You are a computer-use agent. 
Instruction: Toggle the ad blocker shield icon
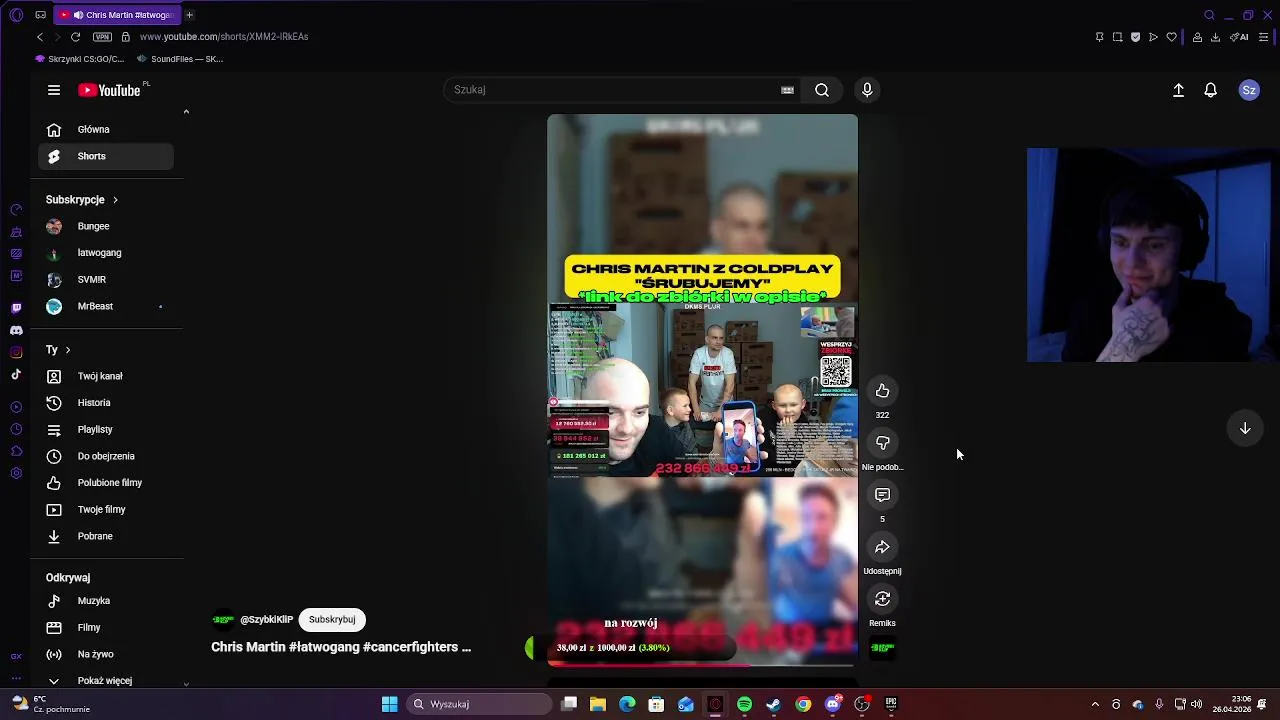[x=1135, y=37]
